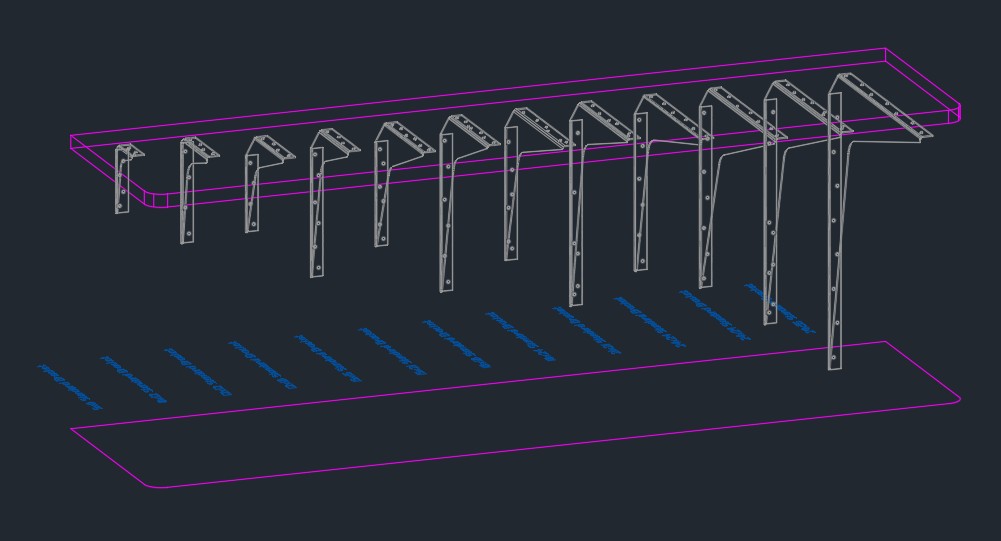Image resolution: width=1001 pixels, height=541 pixels.
Task: Select the third blue label from left
Action: click(x=199, y=372)
